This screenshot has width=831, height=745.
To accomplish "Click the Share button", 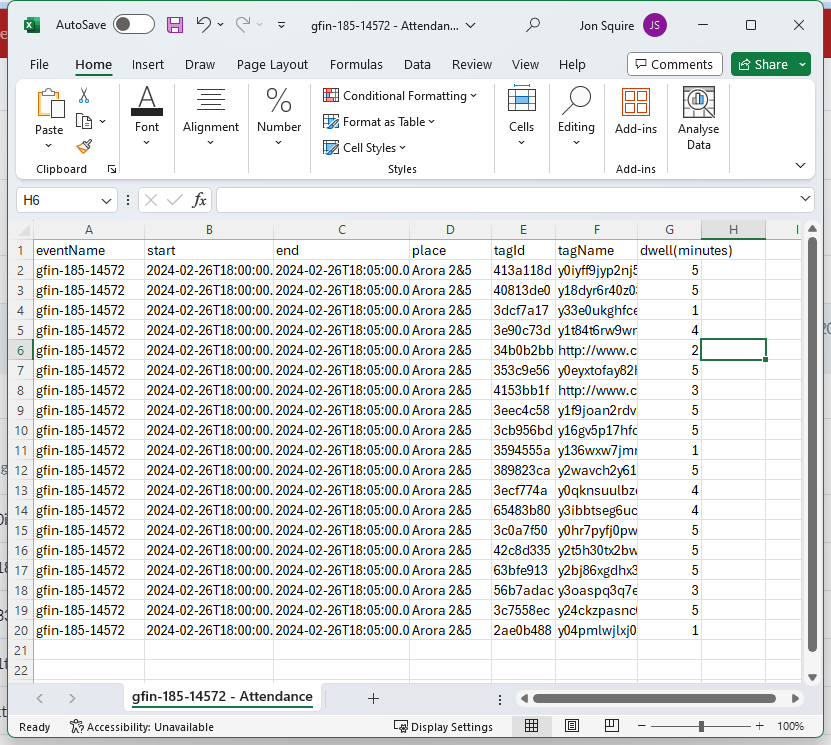I will tap(763, 64).
